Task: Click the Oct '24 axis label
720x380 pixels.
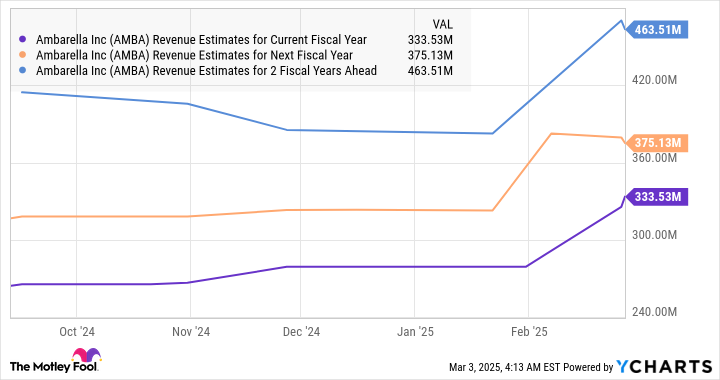Action: (x=77, y=332)
